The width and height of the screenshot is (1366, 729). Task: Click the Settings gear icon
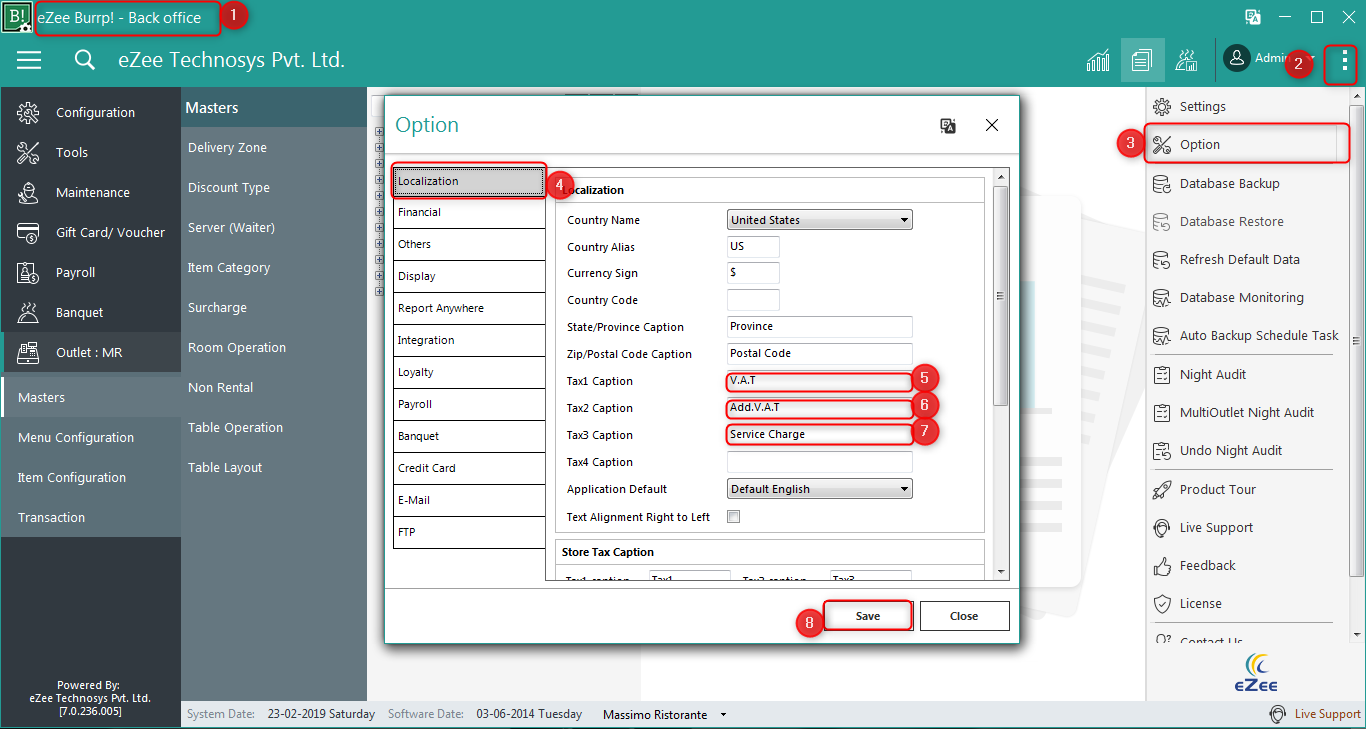click(1162, 107)
